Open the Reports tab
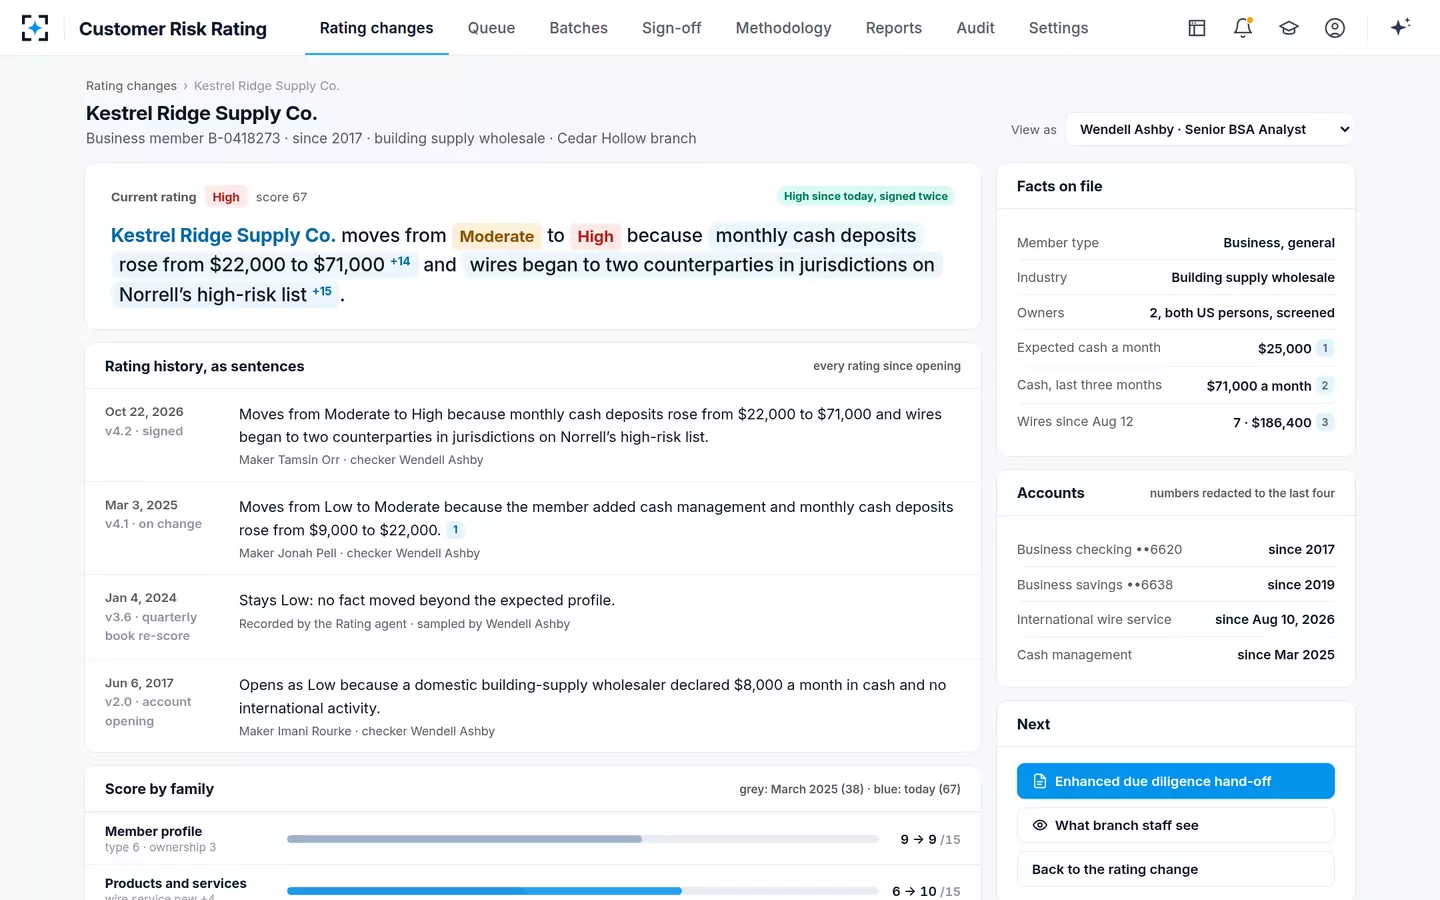Image resolution: width=1440 pixels, height=900 pixels. tap(894, 28)
